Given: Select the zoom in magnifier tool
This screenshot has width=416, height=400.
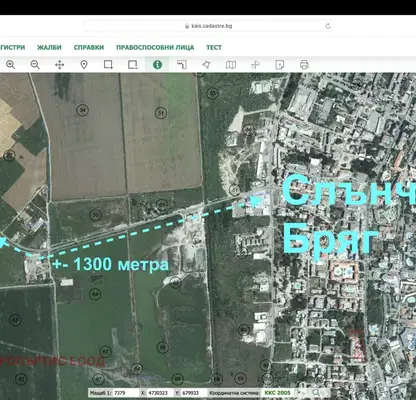Looking at the screenshot, I should pos(10,64).
